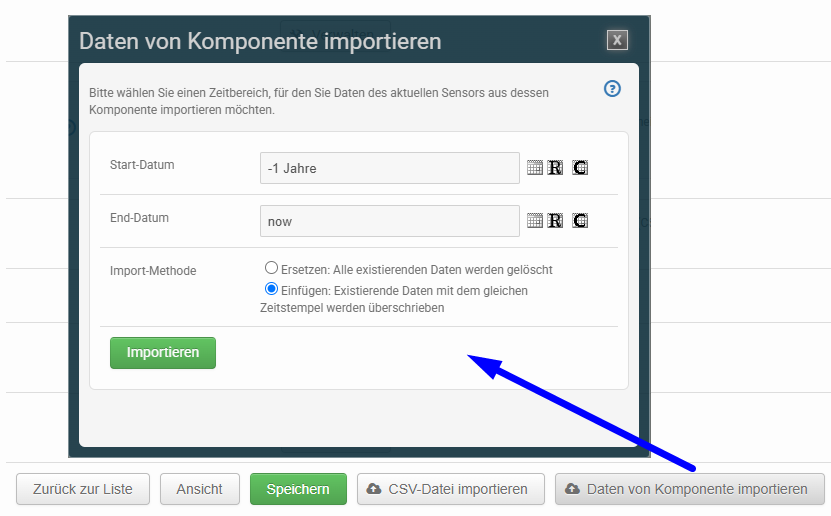This screenshot has height=516, width=831.
Task: Click the R icon beside End-Datum
Action: [x=555, y=221]
